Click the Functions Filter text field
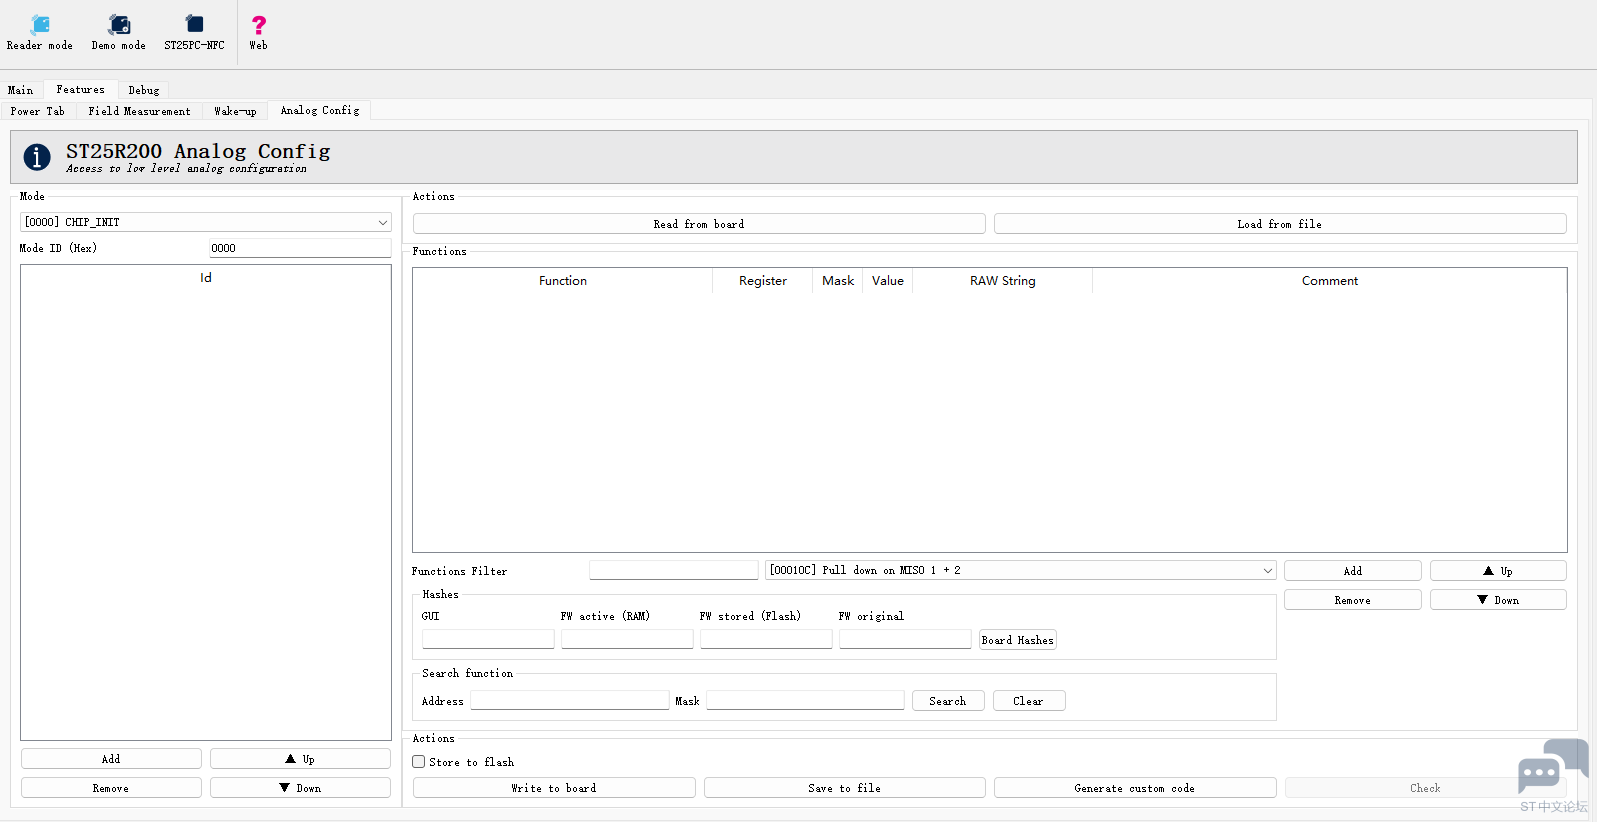 pyautogui.click(x=674, y=570)
